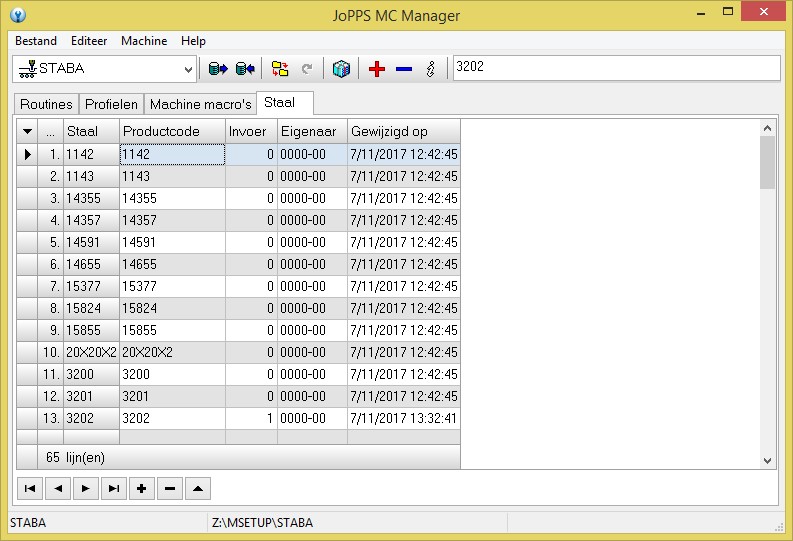Select the Staal tab
This screenshot has height=541, width=793.
(285, 103)
